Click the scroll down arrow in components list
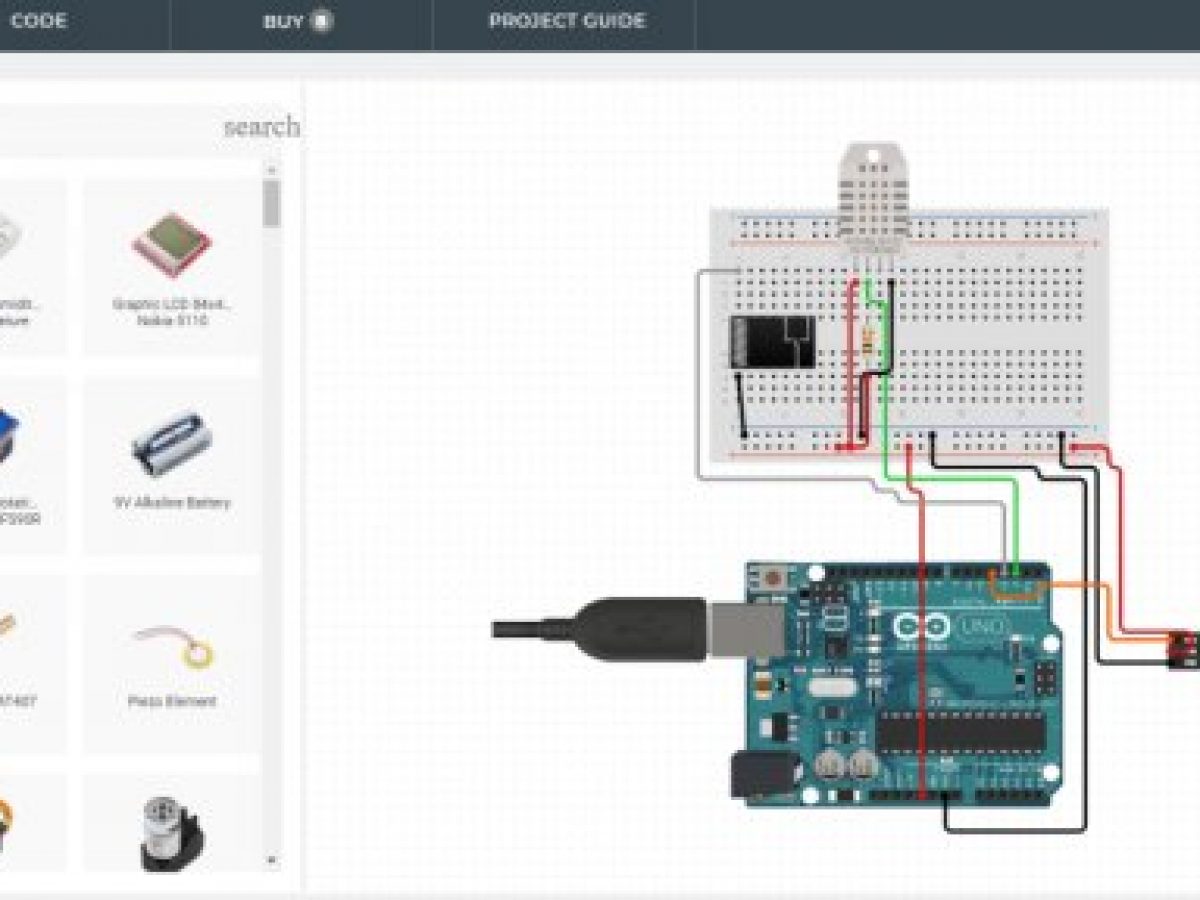The width and height of the screenshot is (1200, 900). pos(271,859)
